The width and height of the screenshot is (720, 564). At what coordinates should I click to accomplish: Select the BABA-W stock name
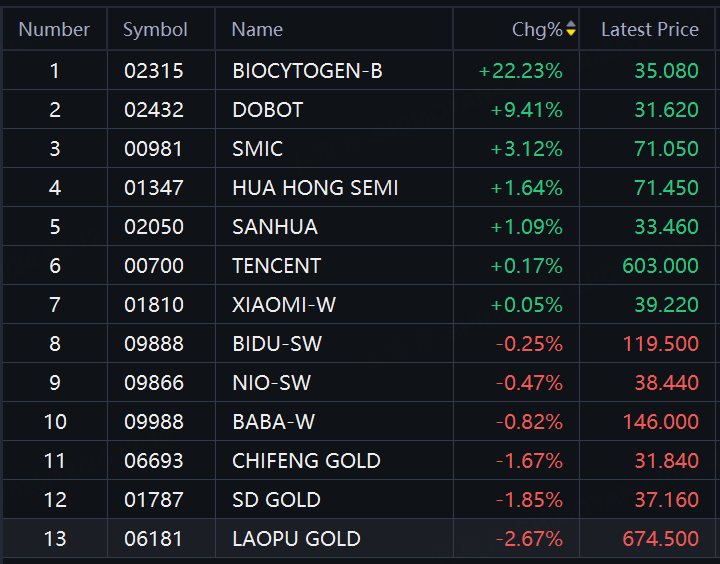(x=273, y=422)
